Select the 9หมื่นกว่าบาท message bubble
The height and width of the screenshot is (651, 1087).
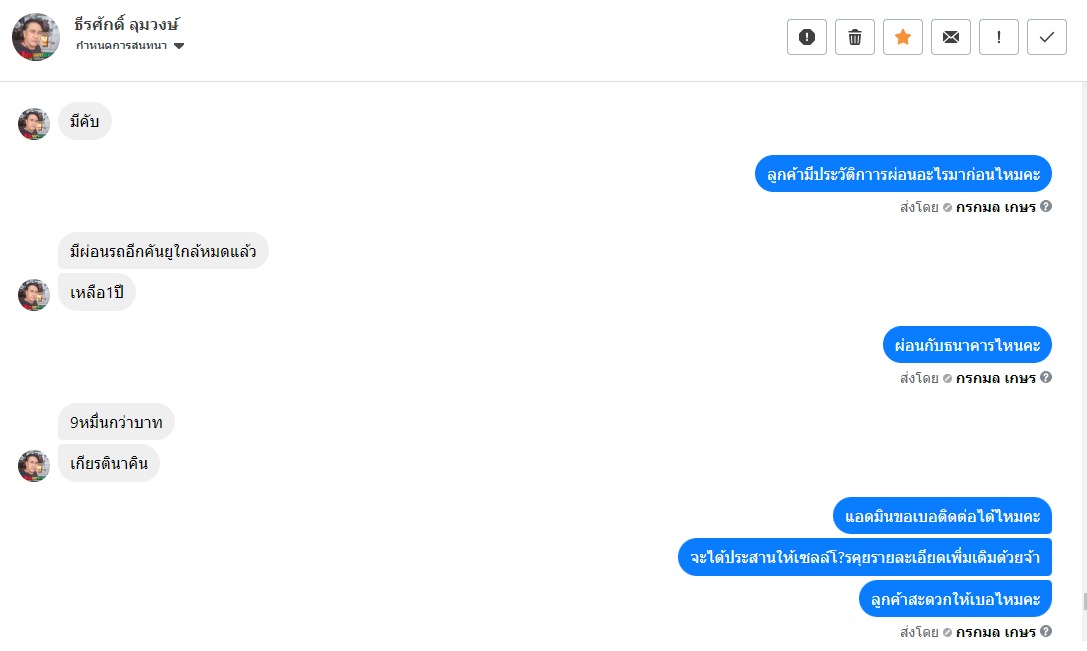click(116, 422)
